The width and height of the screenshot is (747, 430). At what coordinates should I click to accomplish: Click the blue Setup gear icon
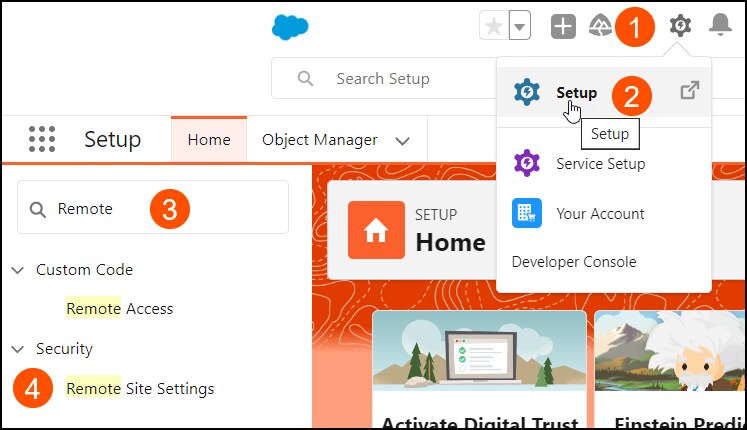527,91
